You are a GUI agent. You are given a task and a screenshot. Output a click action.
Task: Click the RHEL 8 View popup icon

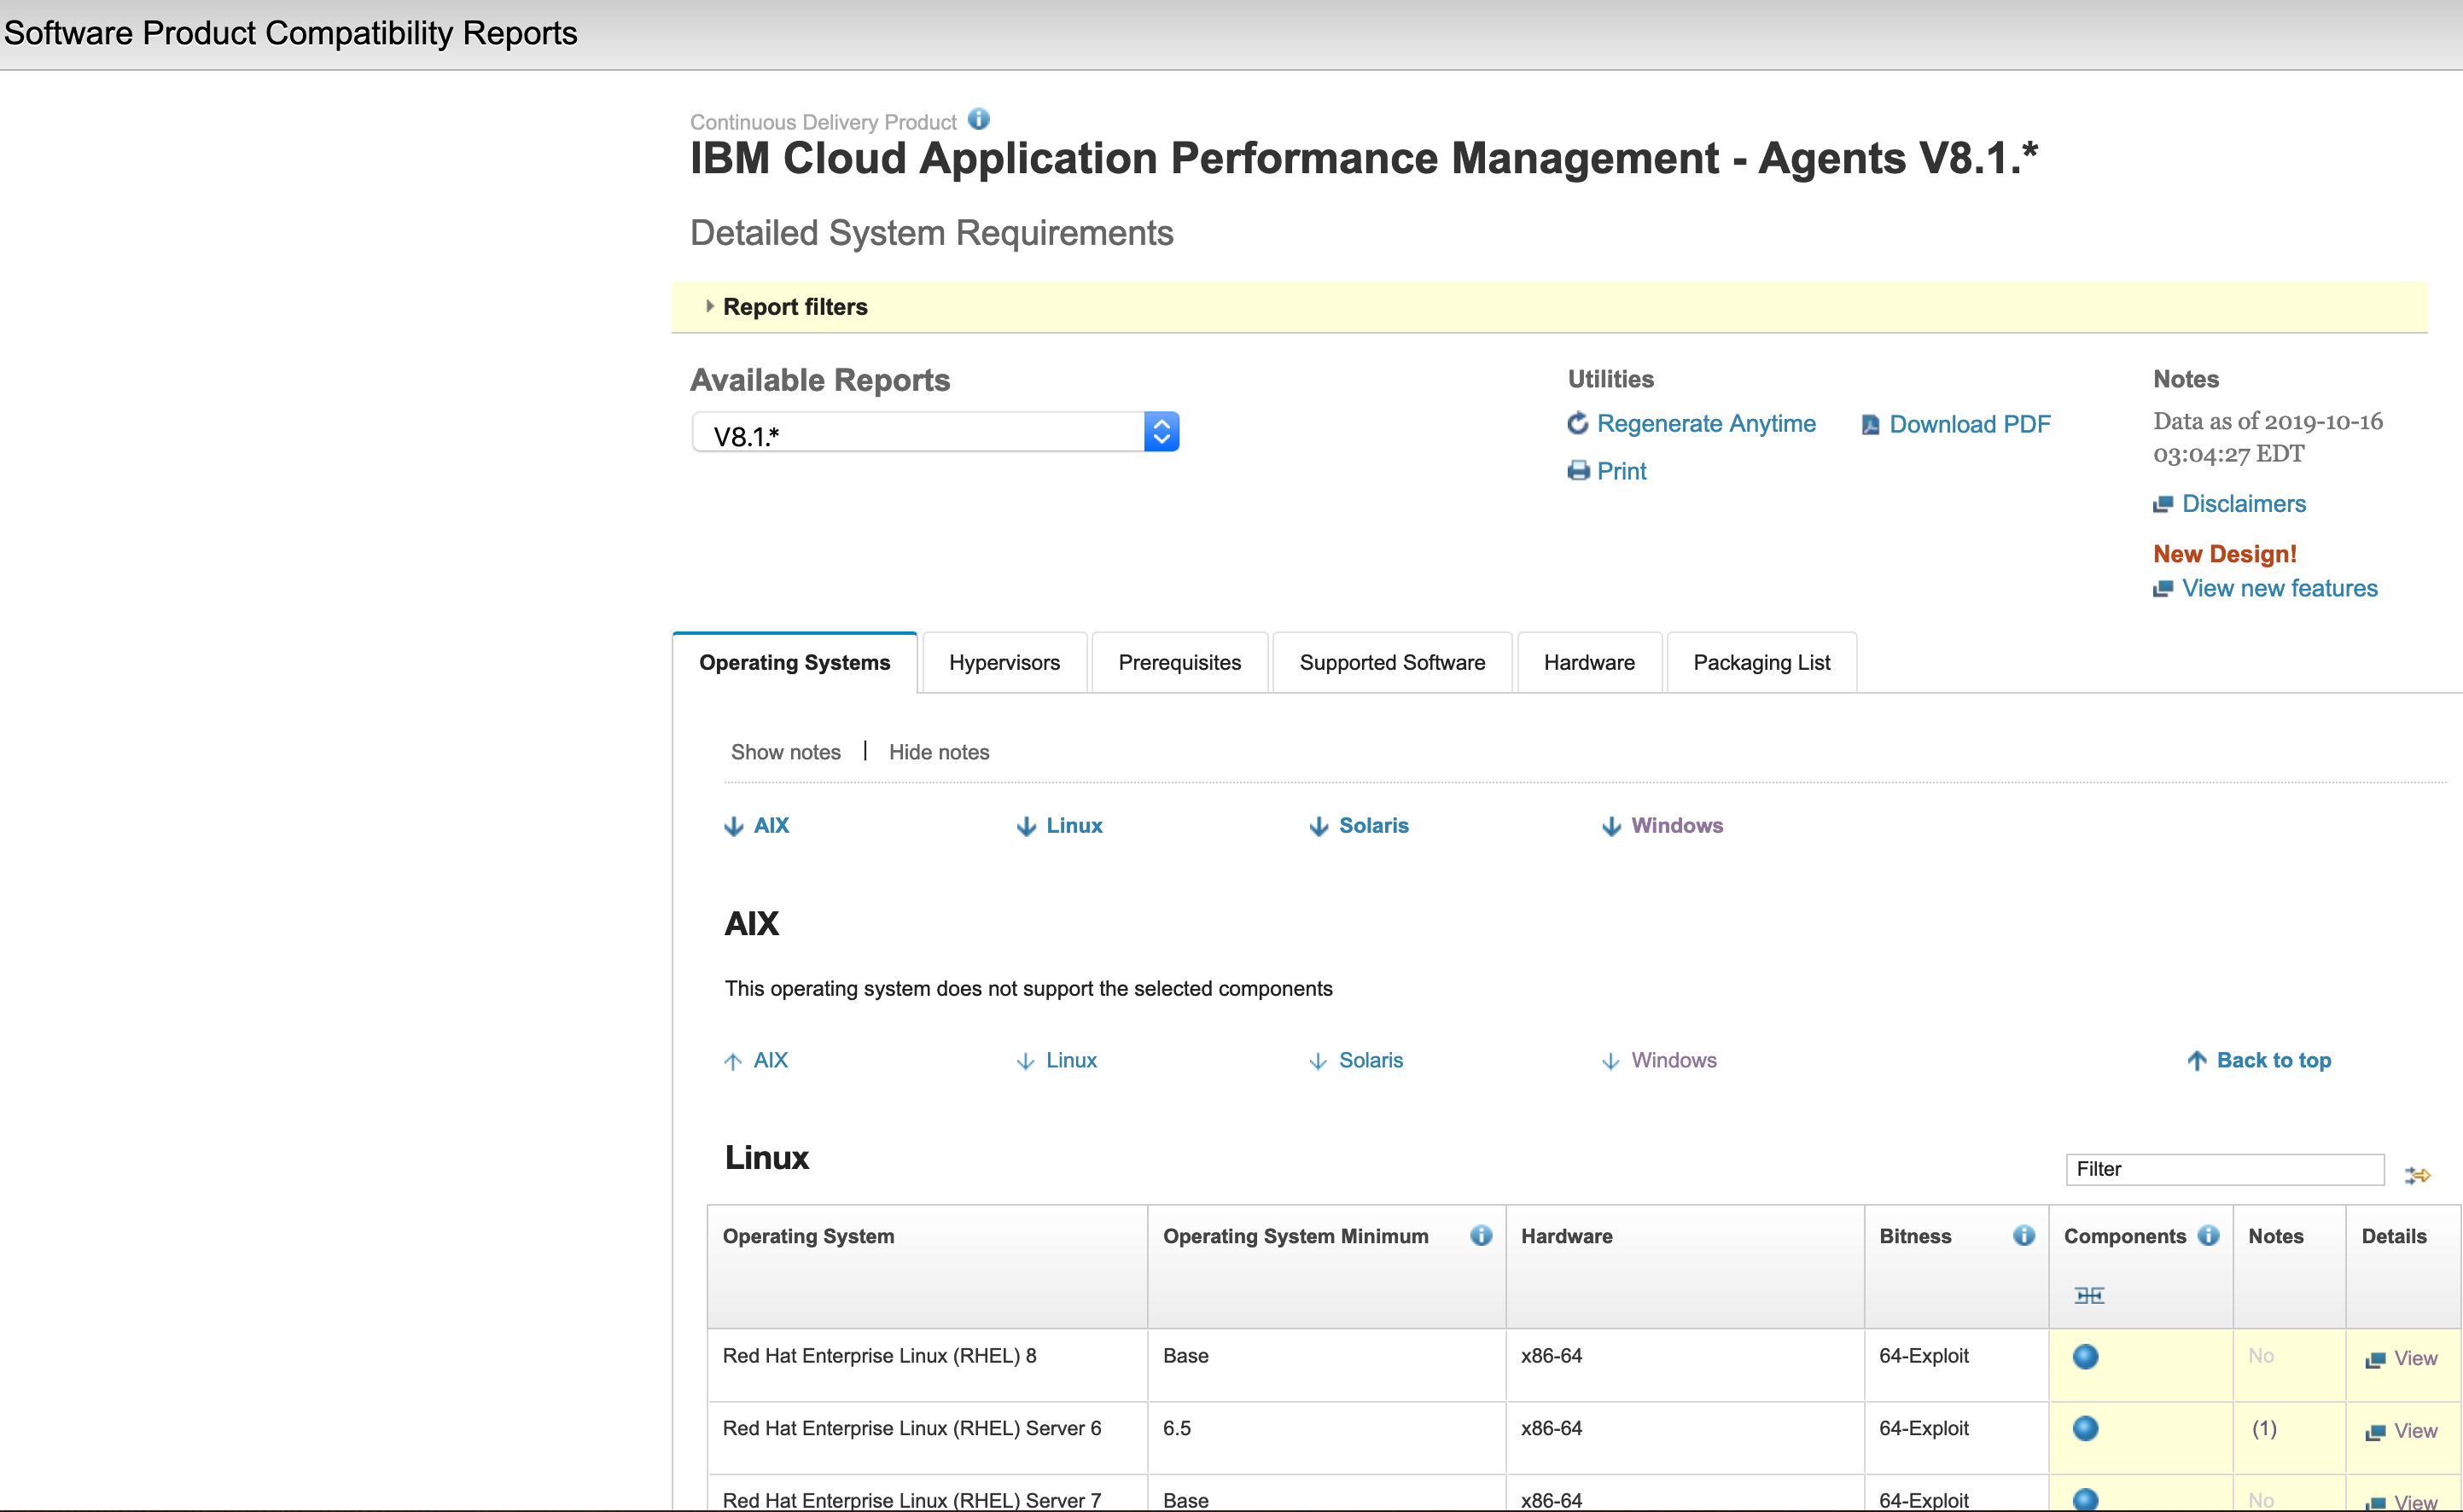point(2374,1360)
